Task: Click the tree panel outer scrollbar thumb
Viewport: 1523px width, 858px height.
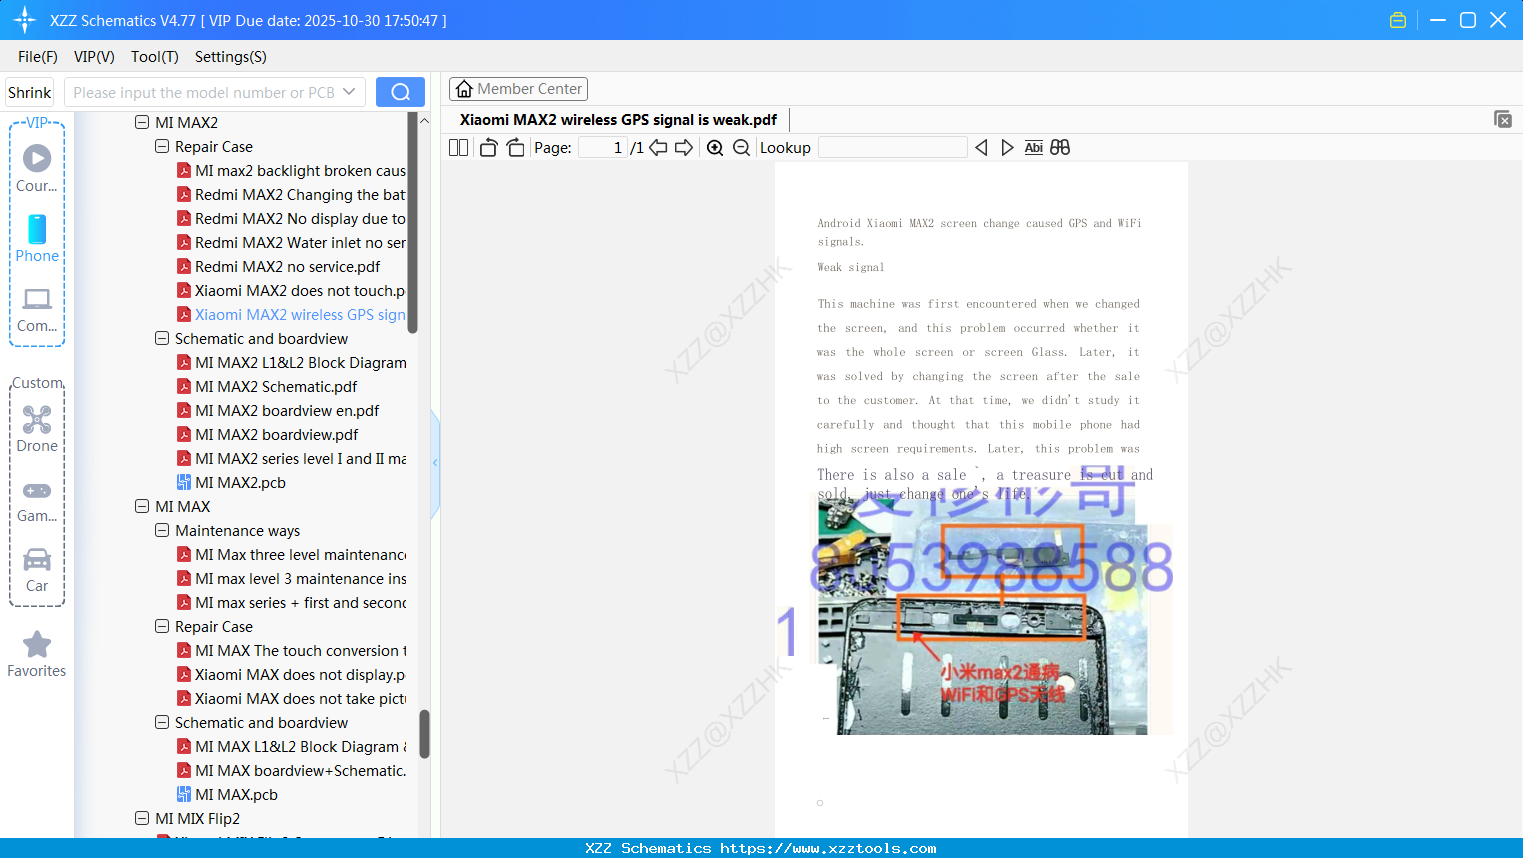Action: 424,734
